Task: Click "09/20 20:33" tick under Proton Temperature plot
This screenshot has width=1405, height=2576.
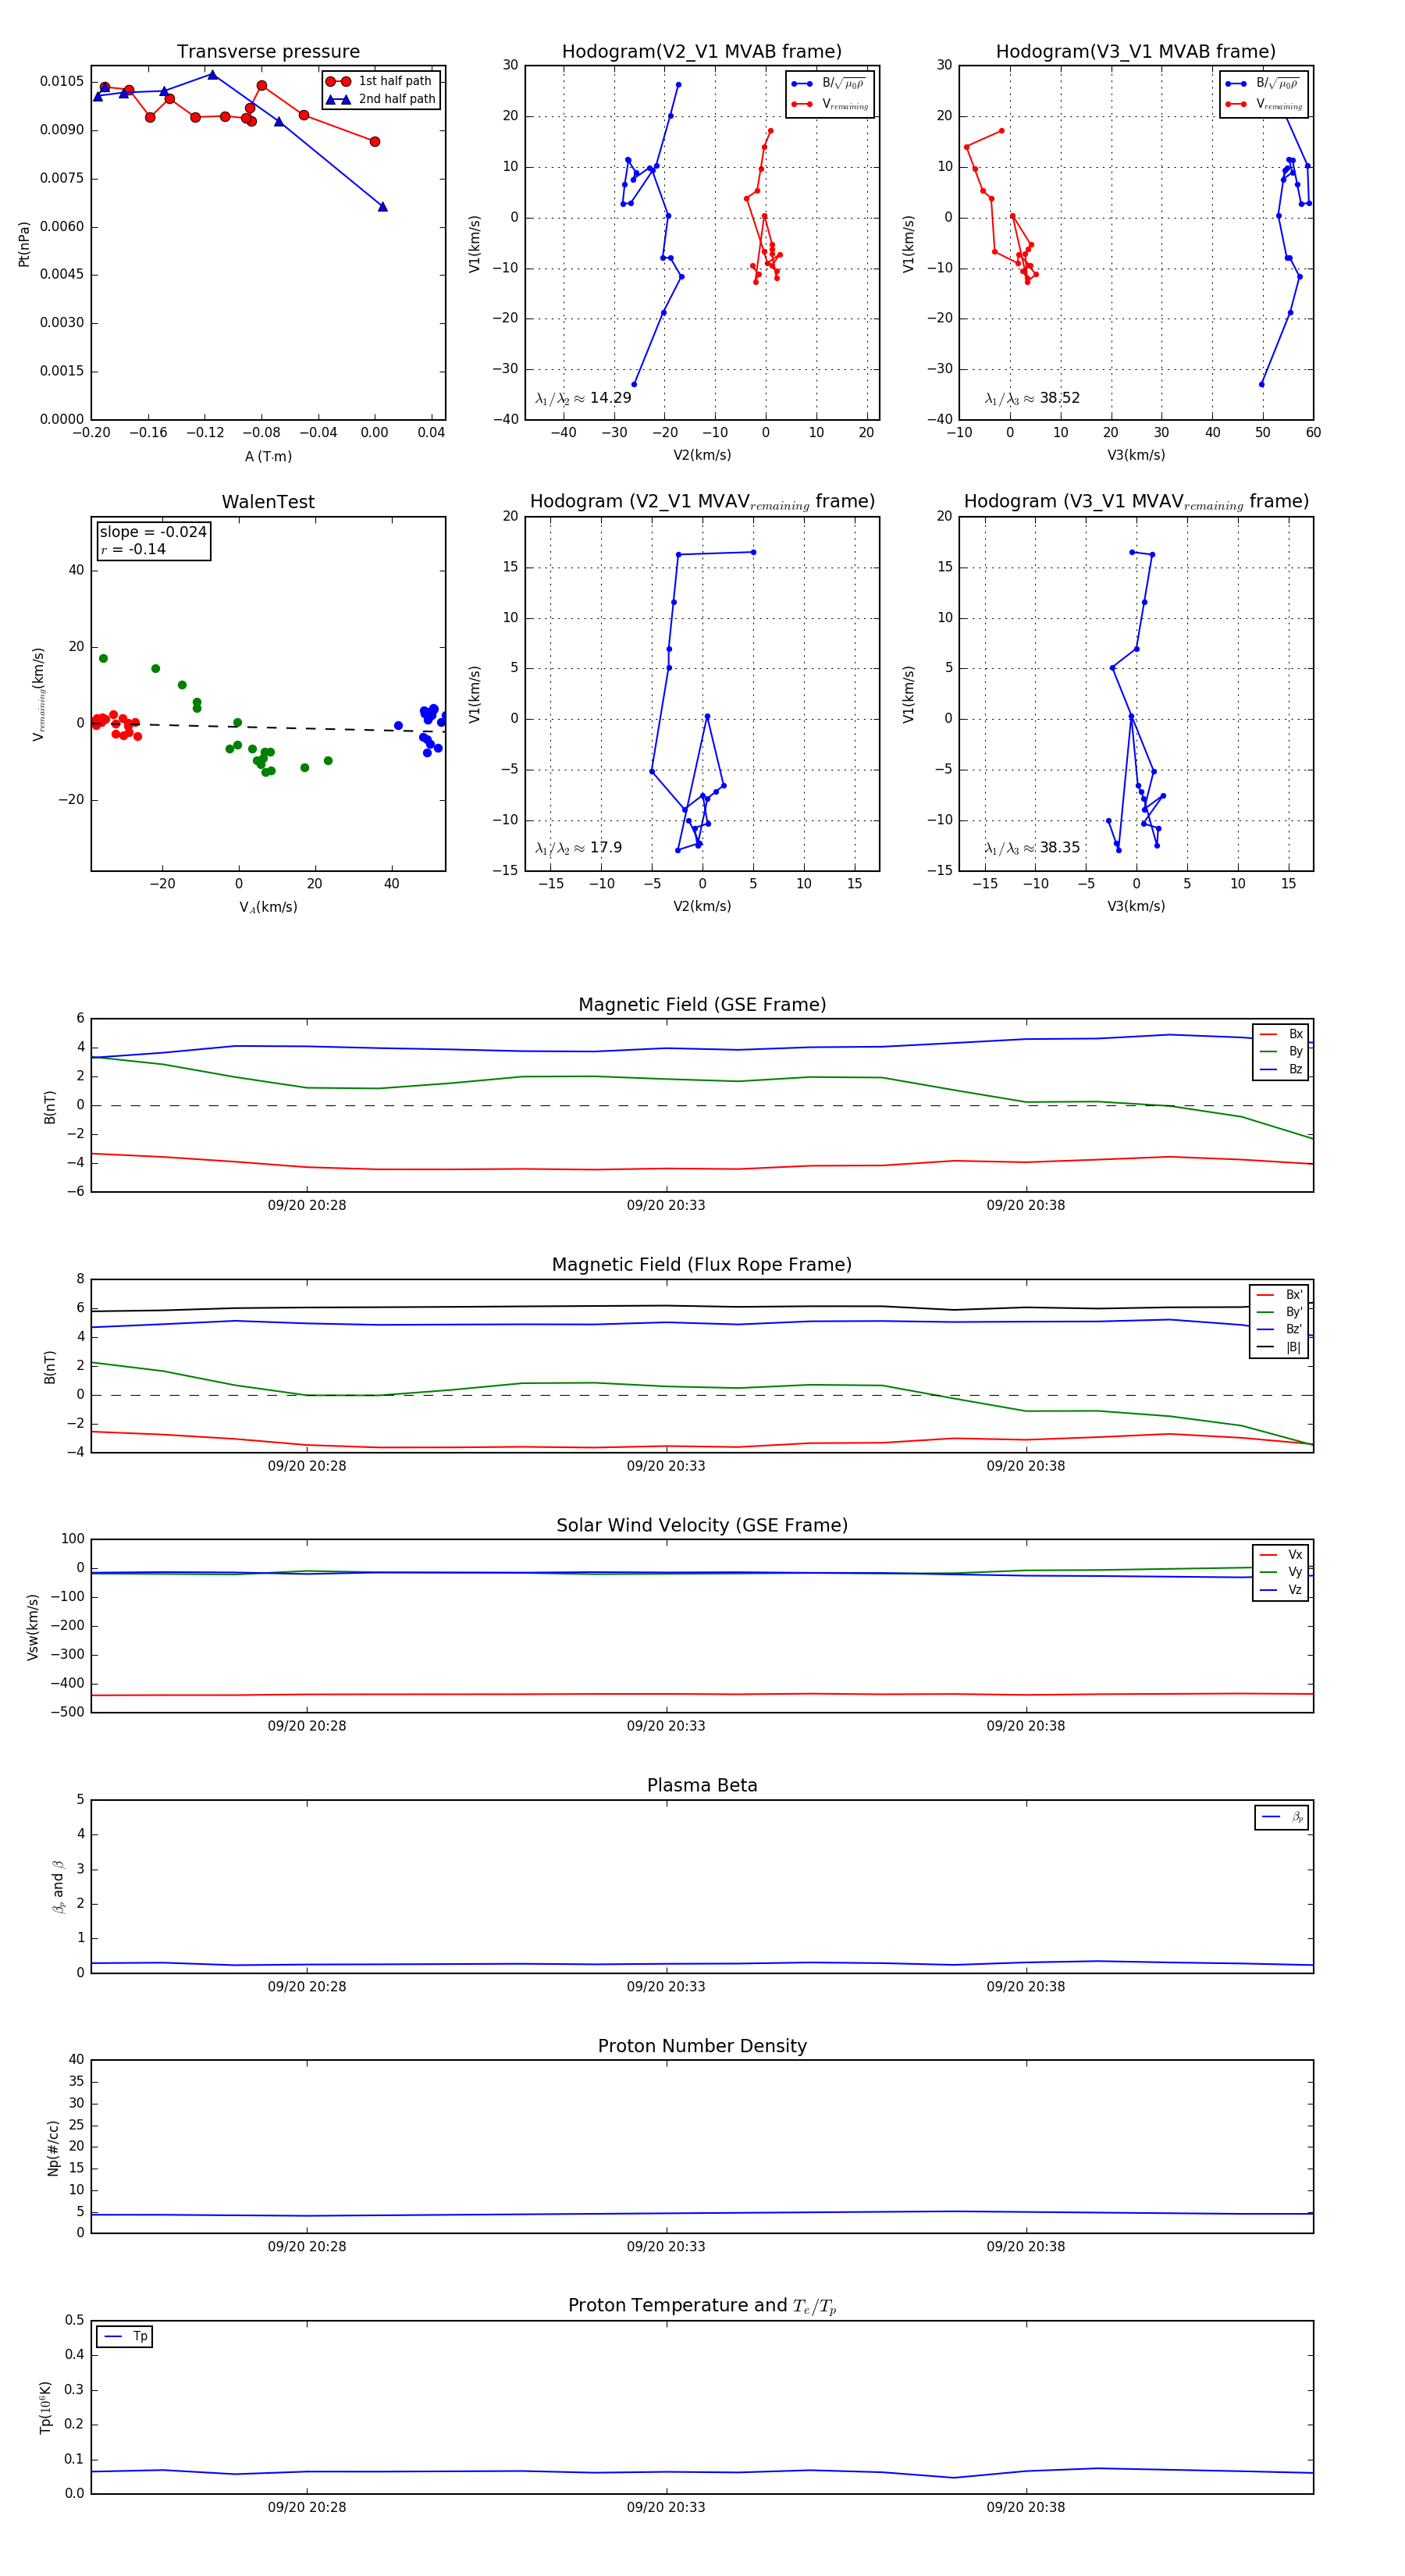Action: [666, 2508]
